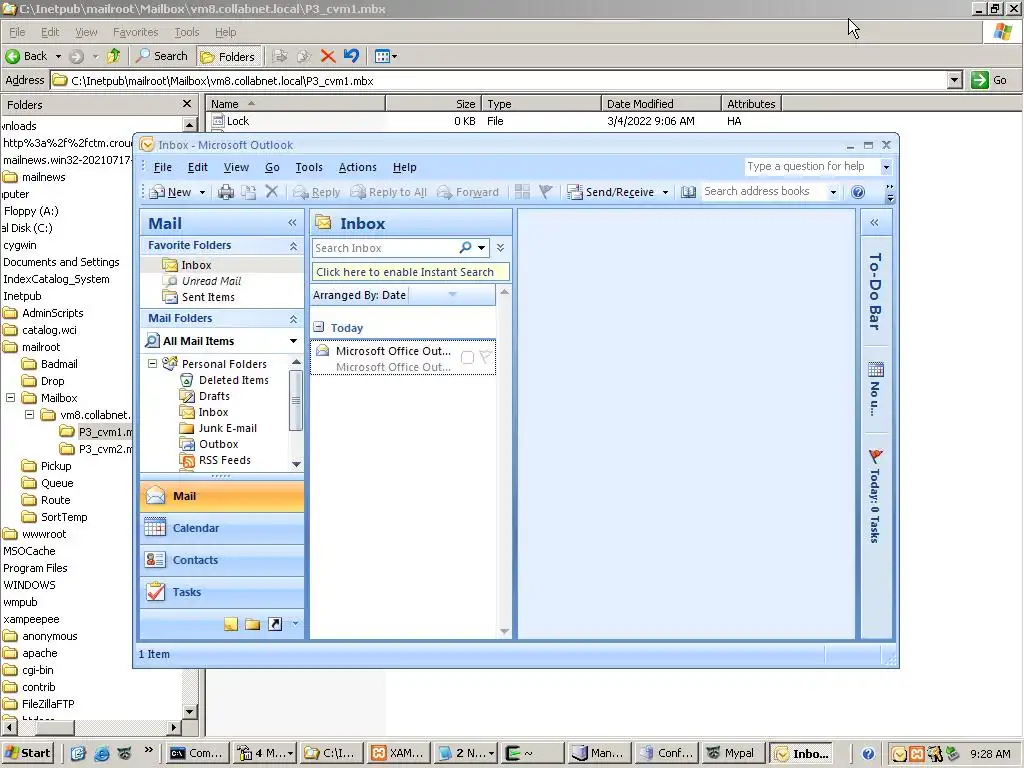Click the search magnifier in Search Inbox
Image resolution: width=1024 pixels, height=768 pixels.
tap(465, 248)
